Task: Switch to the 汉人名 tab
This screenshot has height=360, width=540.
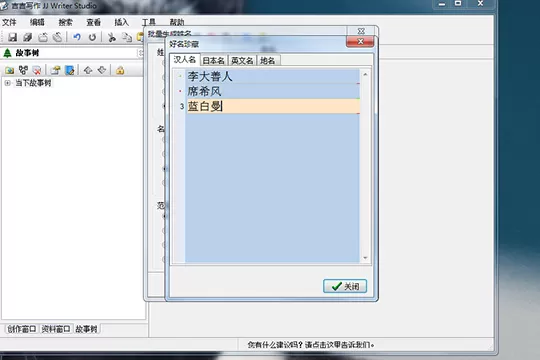Action: point(185,60)
